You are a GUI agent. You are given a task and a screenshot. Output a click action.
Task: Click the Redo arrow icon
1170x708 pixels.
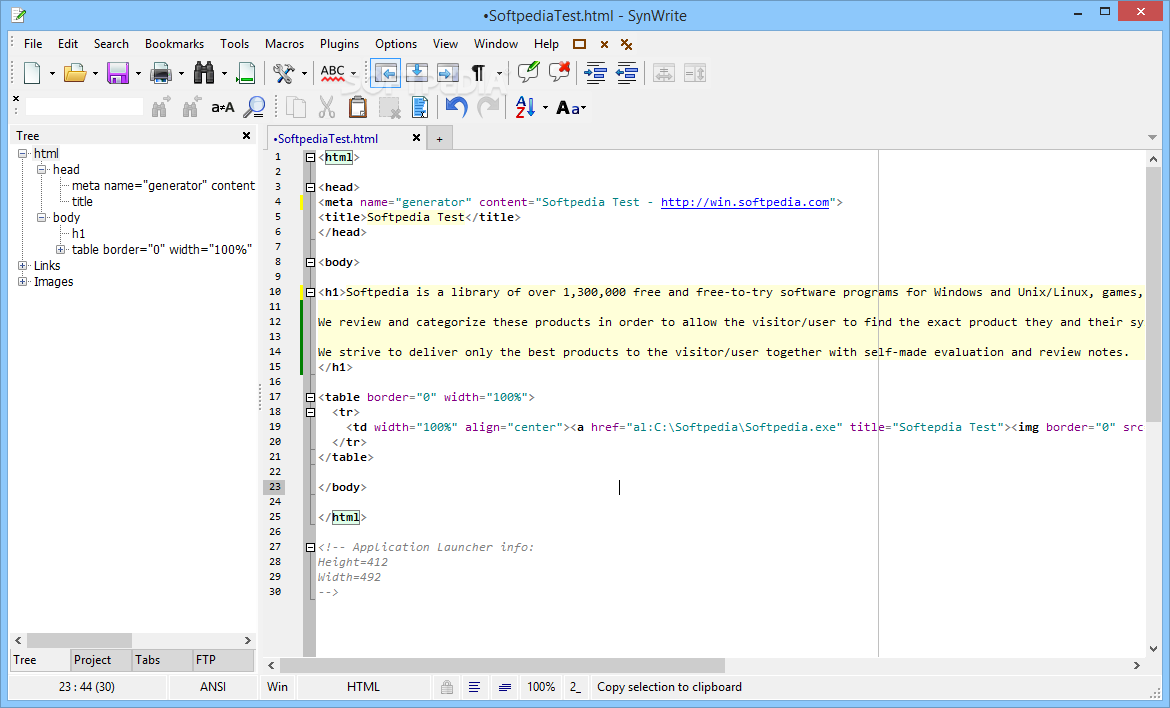(x=488, y=107)
